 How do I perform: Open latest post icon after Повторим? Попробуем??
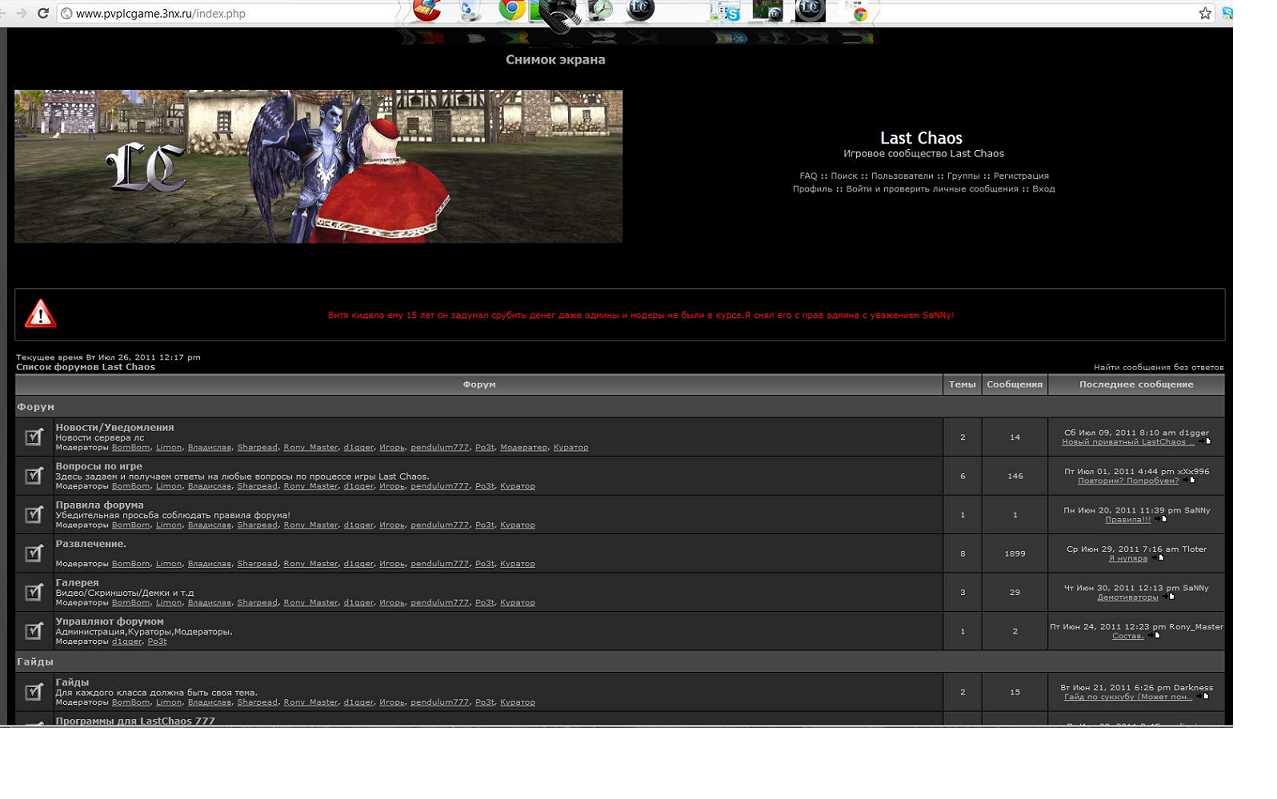pos(1188,481)
